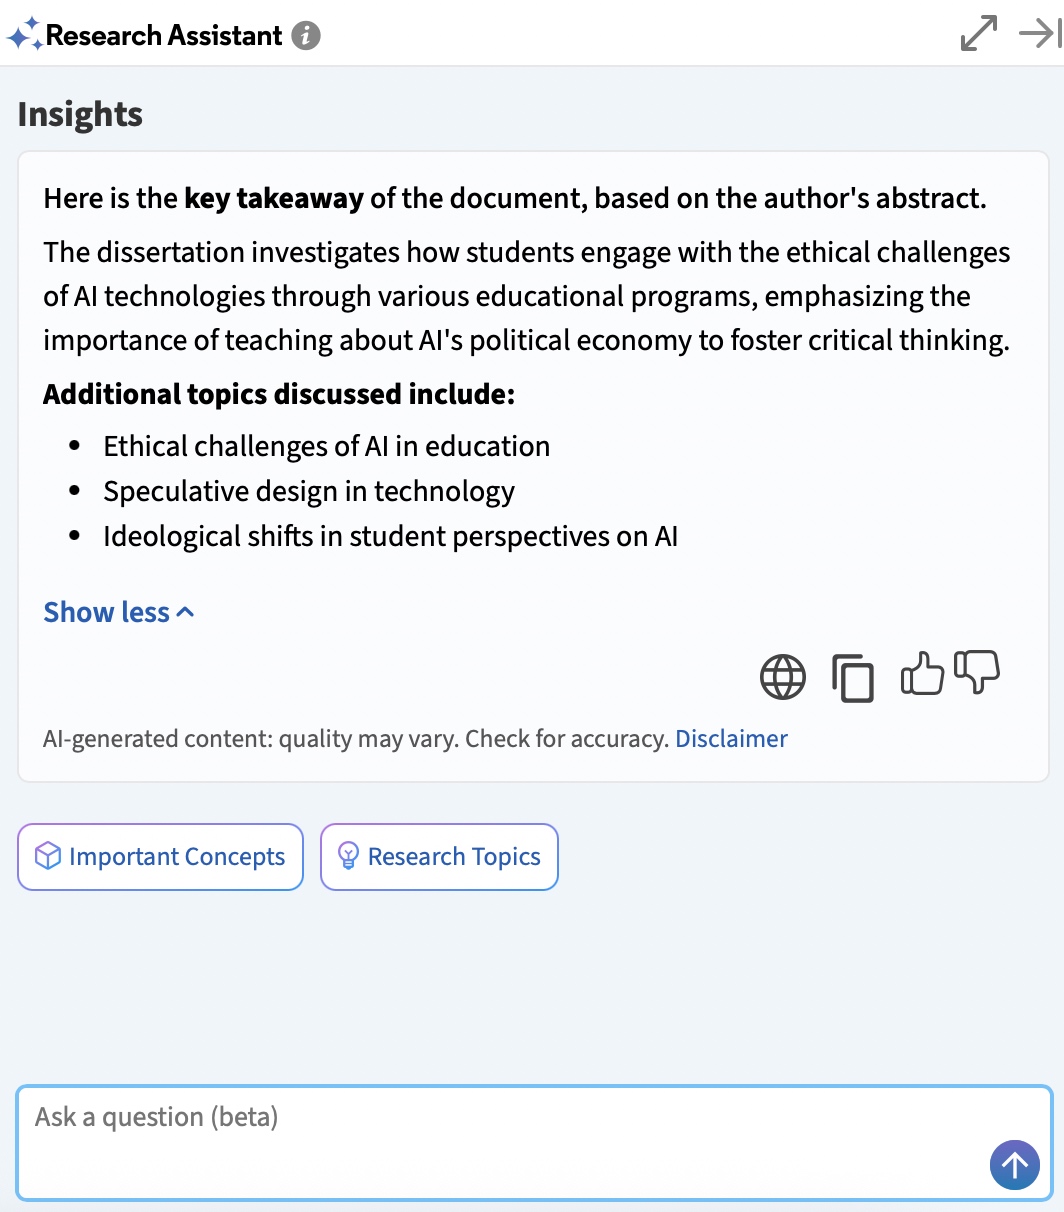Screen dimensions: 1064x1212
Task: Click the globe language icon
Action: [783, 677]
